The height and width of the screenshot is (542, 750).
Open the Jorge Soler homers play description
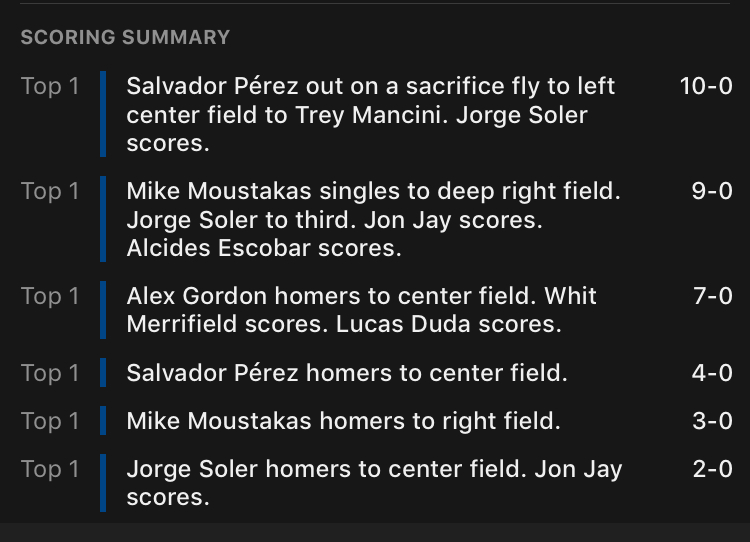pyautogui.click(x=374, y=483)
